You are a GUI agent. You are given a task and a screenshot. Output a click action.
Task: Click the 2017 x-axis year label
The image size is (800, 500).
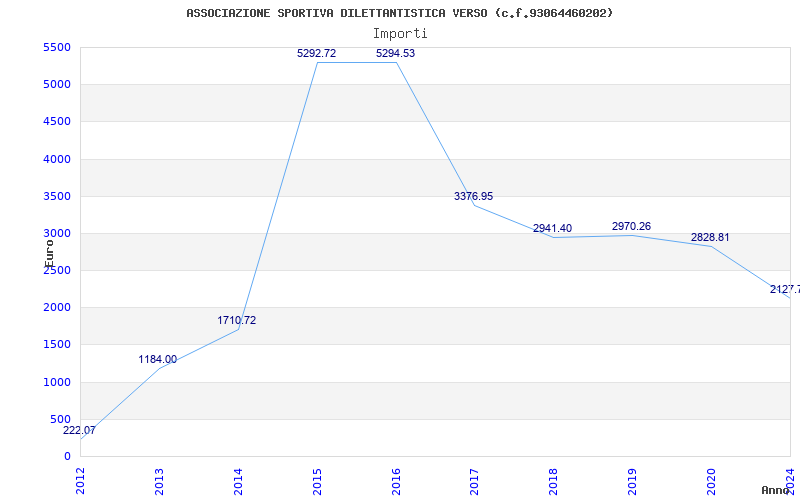coord(474,482)
